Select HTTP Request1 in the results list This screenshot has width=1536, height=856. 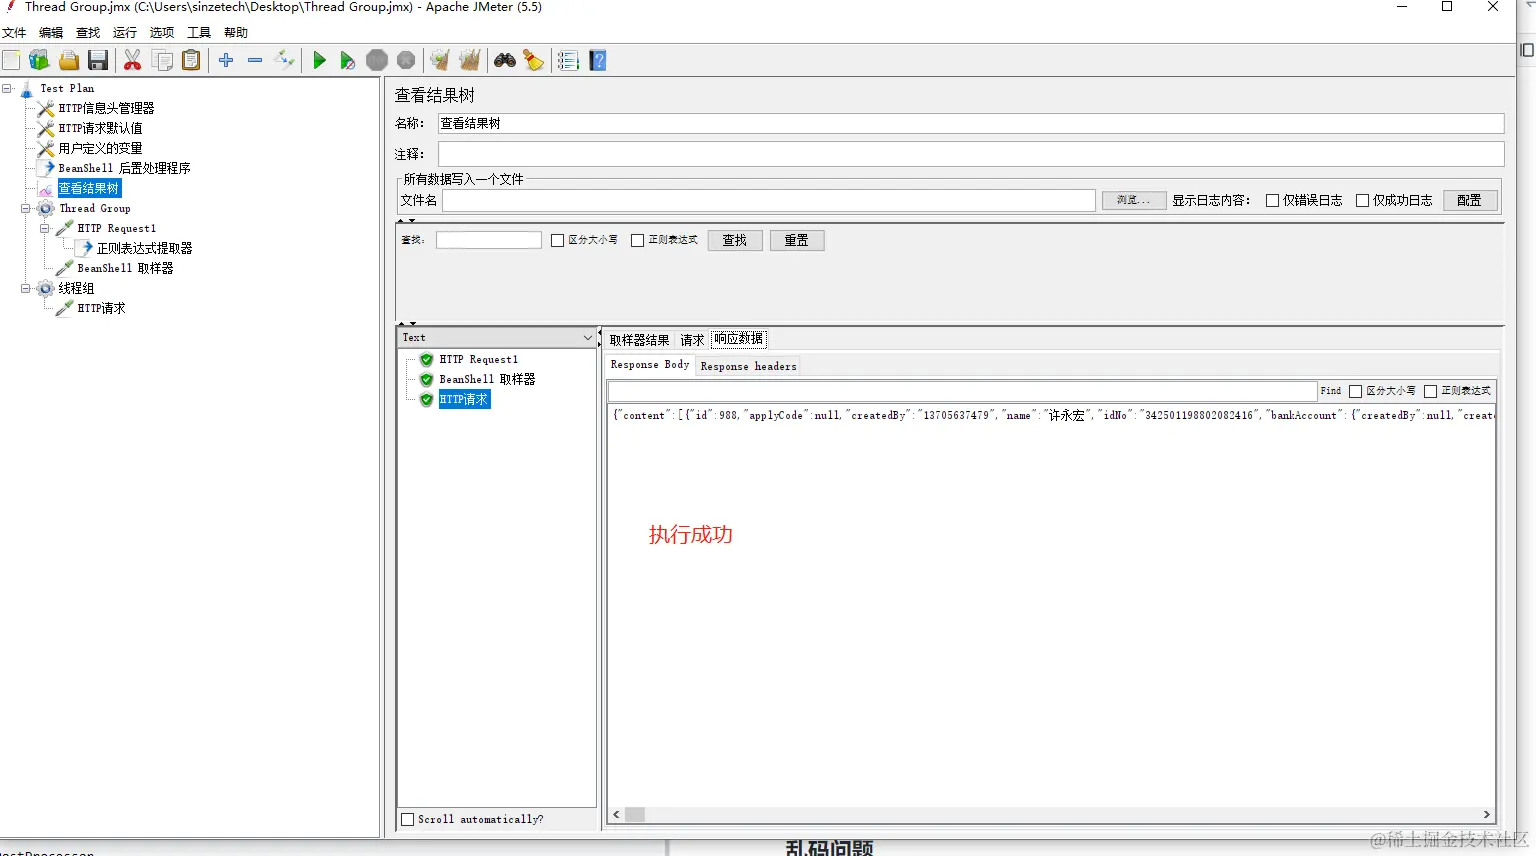tap(479, 359)
